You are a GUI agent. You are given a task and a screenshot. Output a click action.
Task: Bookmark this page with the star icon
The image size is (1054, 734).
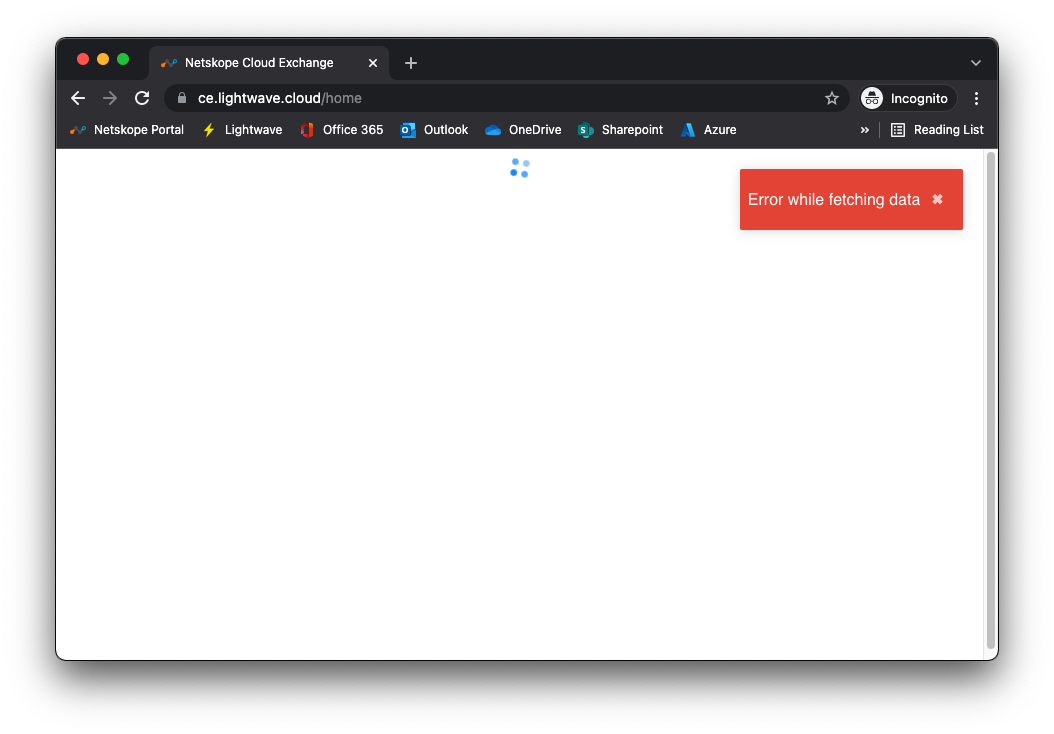[831, 98]
